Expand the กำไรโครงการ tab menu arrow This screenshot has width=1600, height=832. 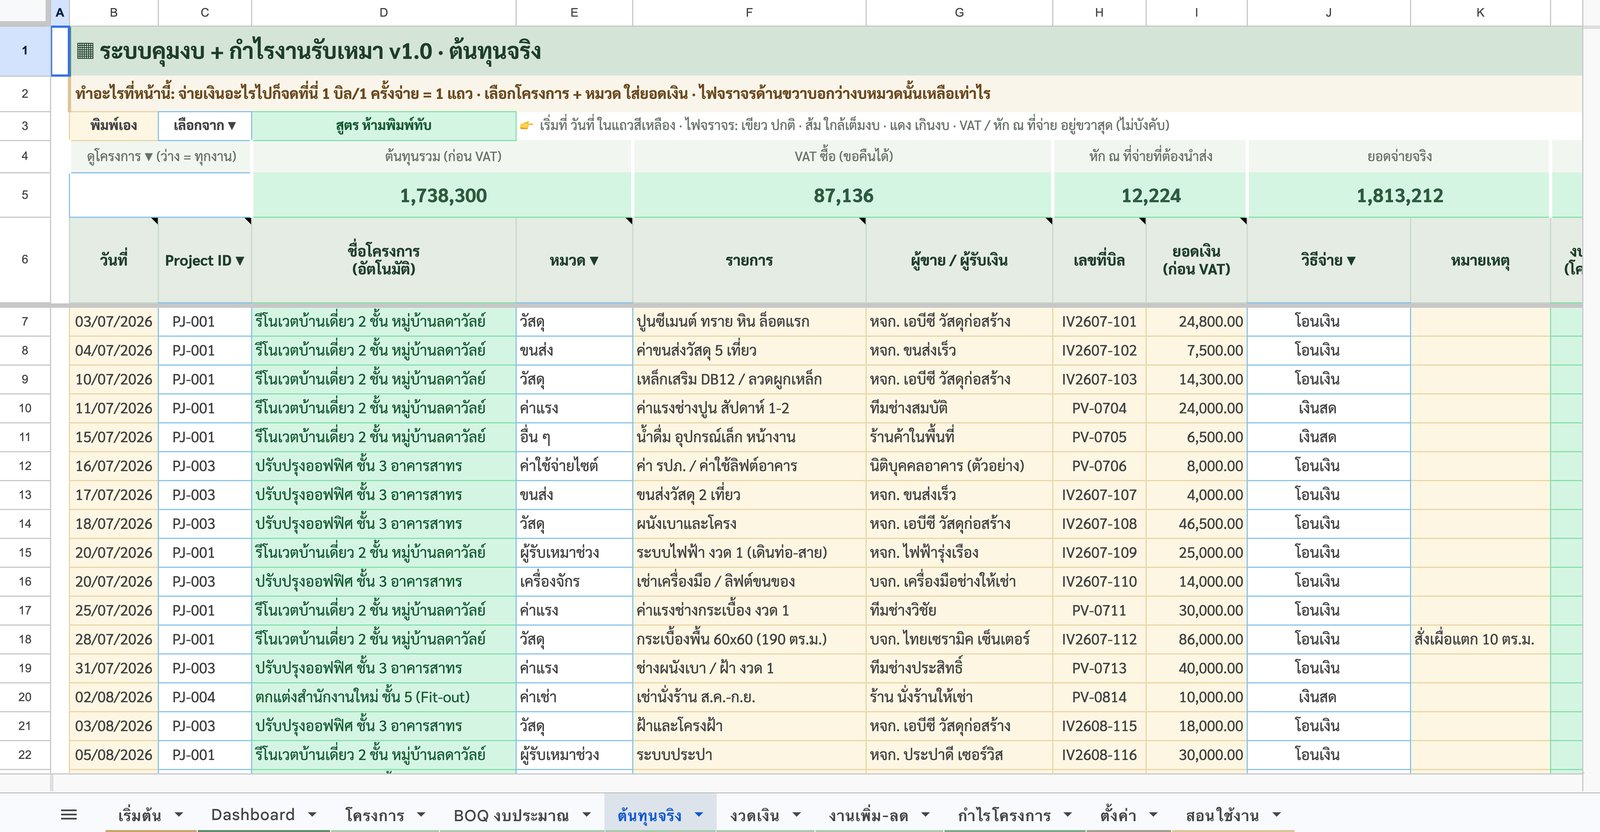pos(1068,815)
